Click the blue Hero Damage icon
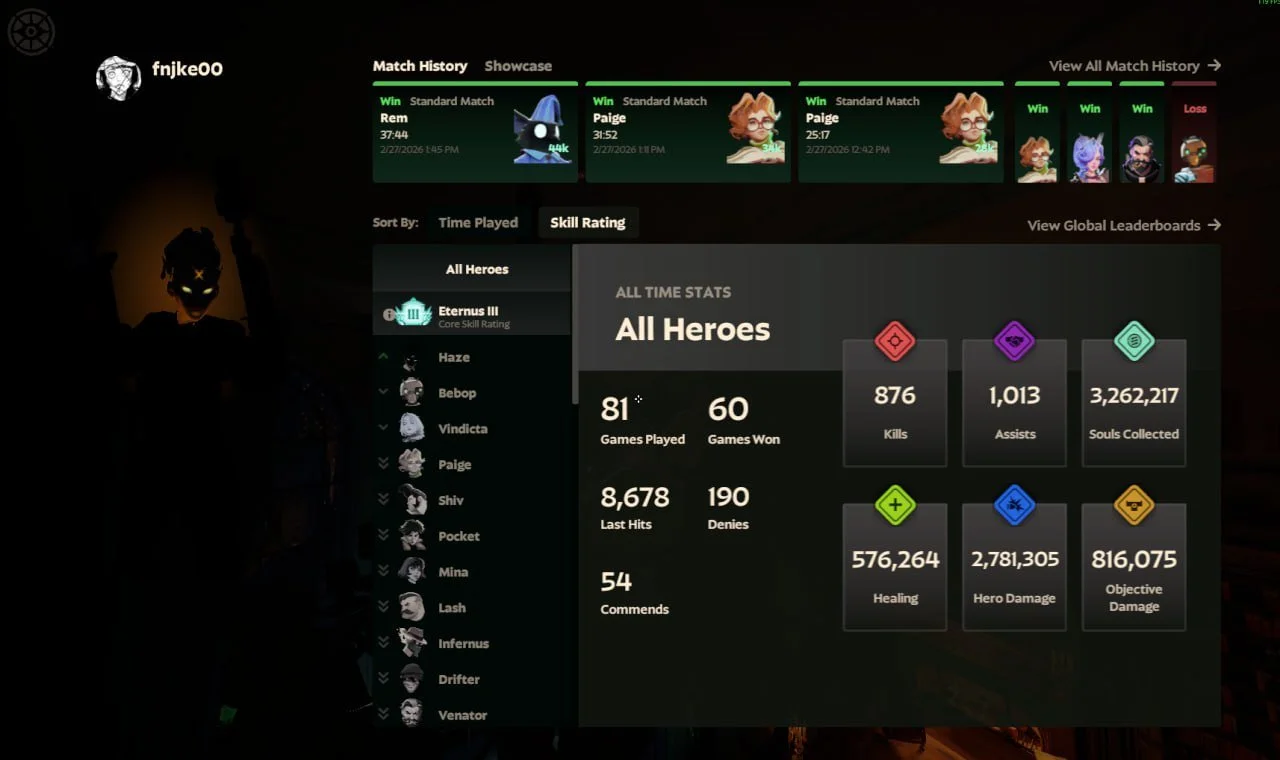This screenshot has width=1280, height=760. click(x=1014, y=505)
